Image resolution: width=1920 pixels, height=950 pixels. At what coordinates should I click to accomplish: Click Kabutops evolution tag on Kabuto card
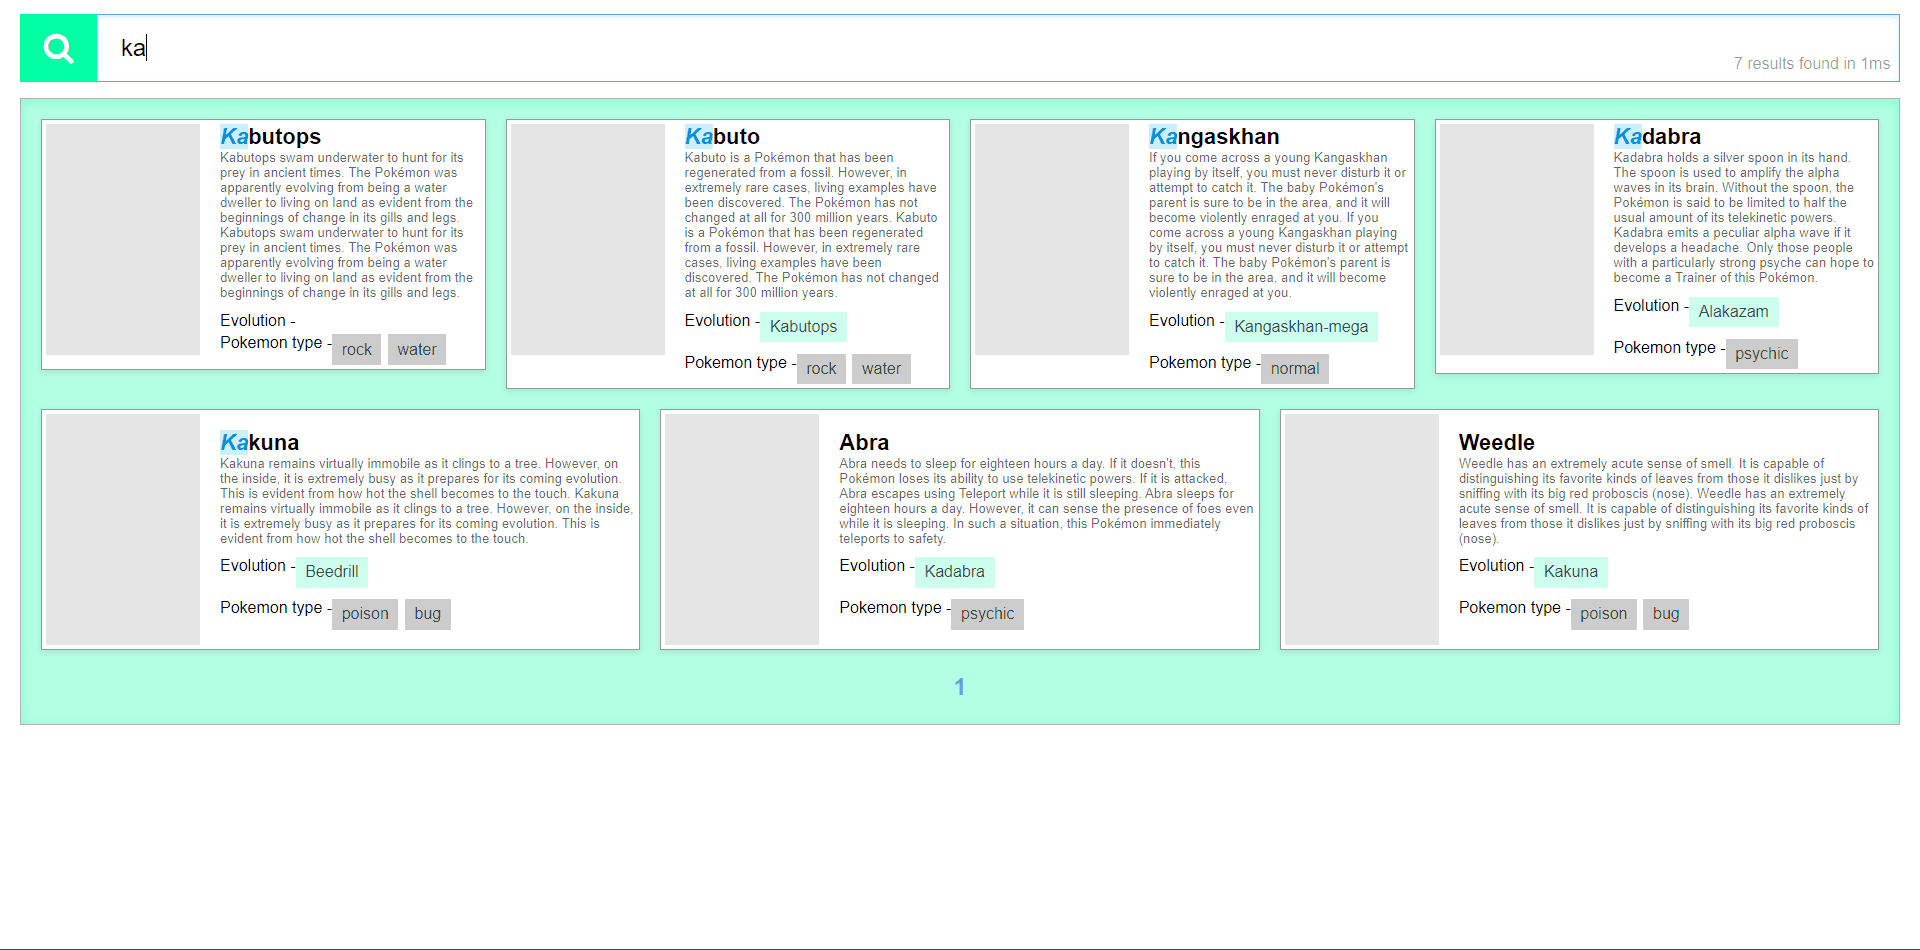pyautogui.click(x=803, y=327)
